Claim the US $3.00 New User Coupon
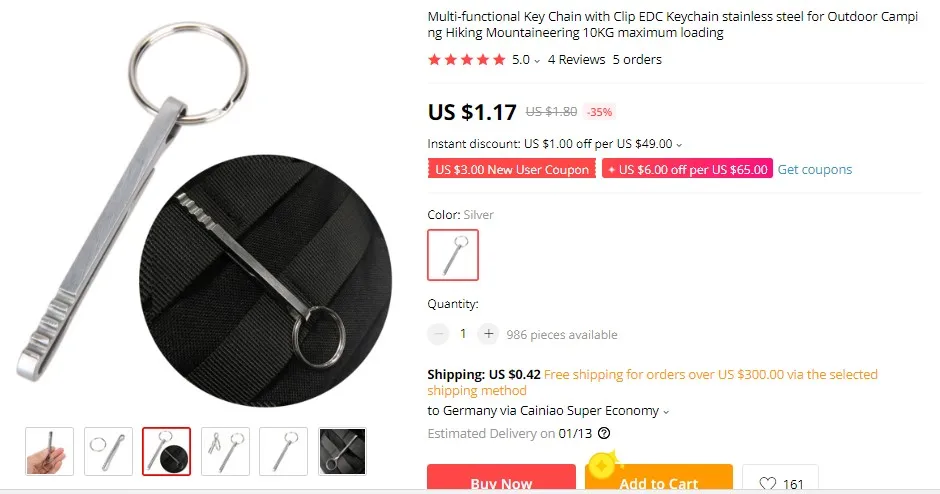This screenshot has height=494, width=940. (x=511, y=169)
